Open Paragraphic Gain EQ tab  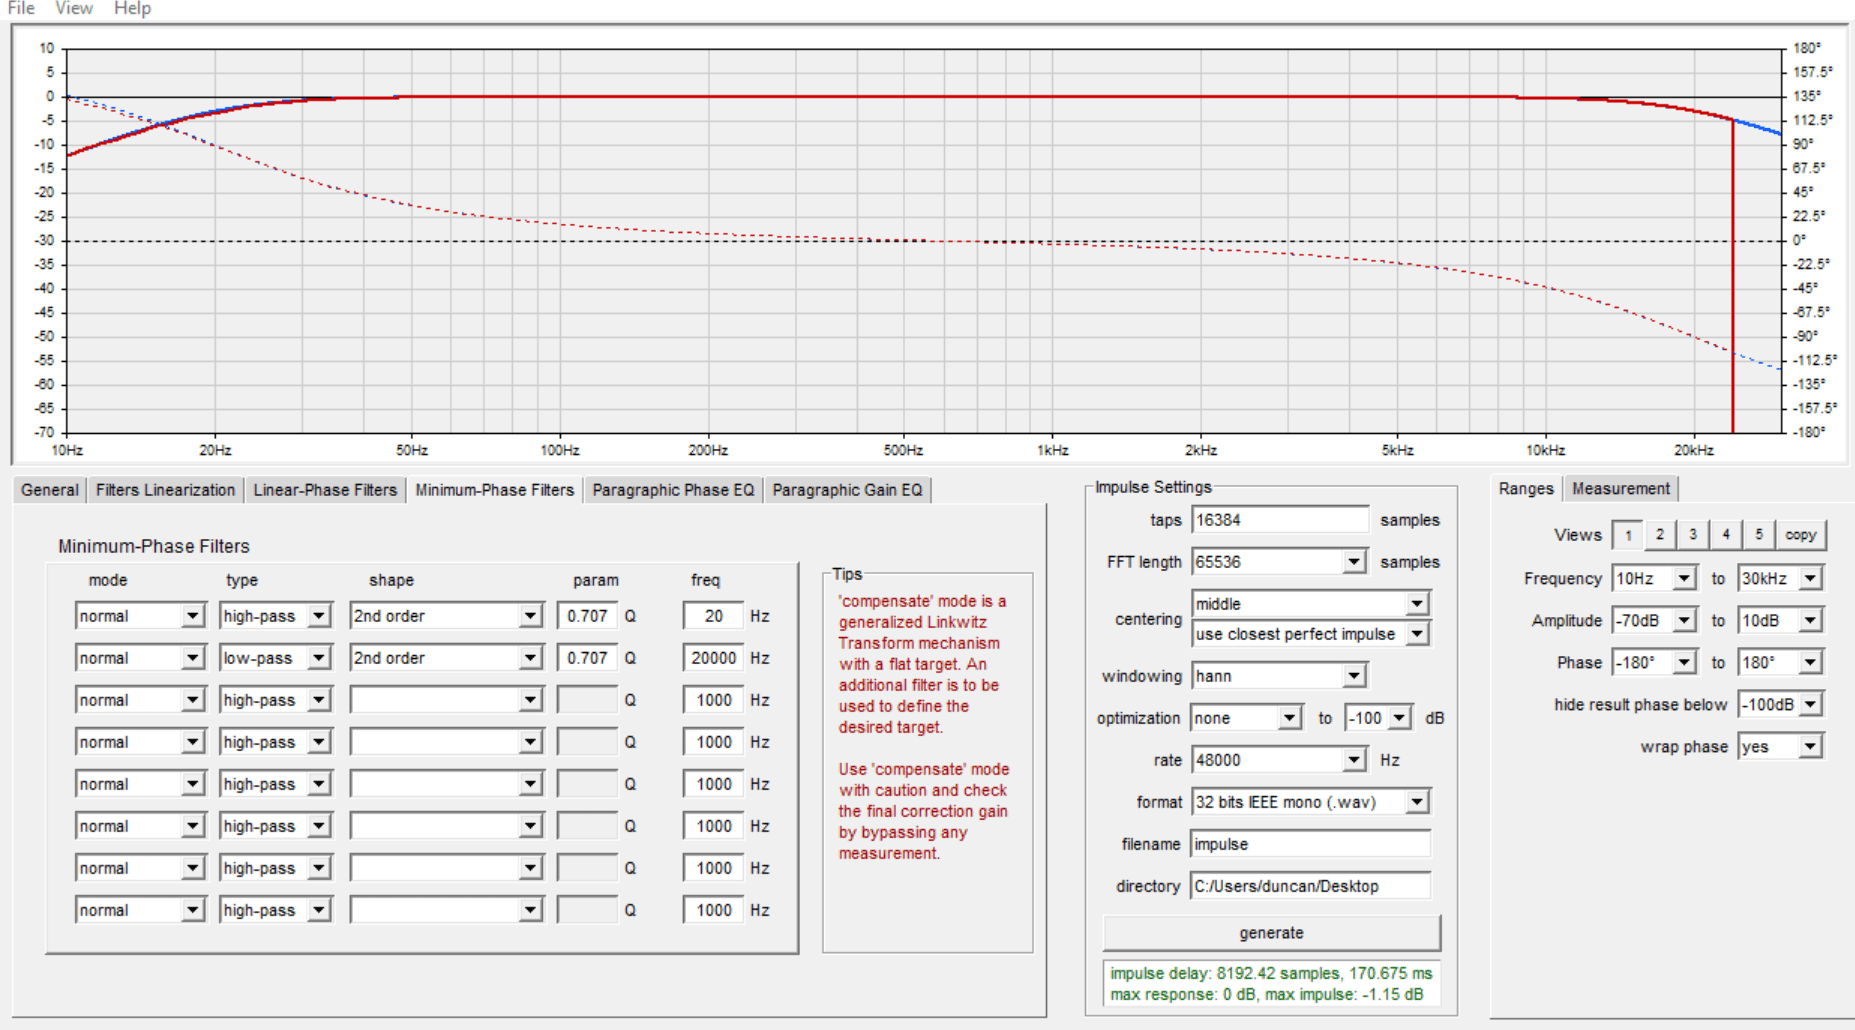(x=847, y=490)
